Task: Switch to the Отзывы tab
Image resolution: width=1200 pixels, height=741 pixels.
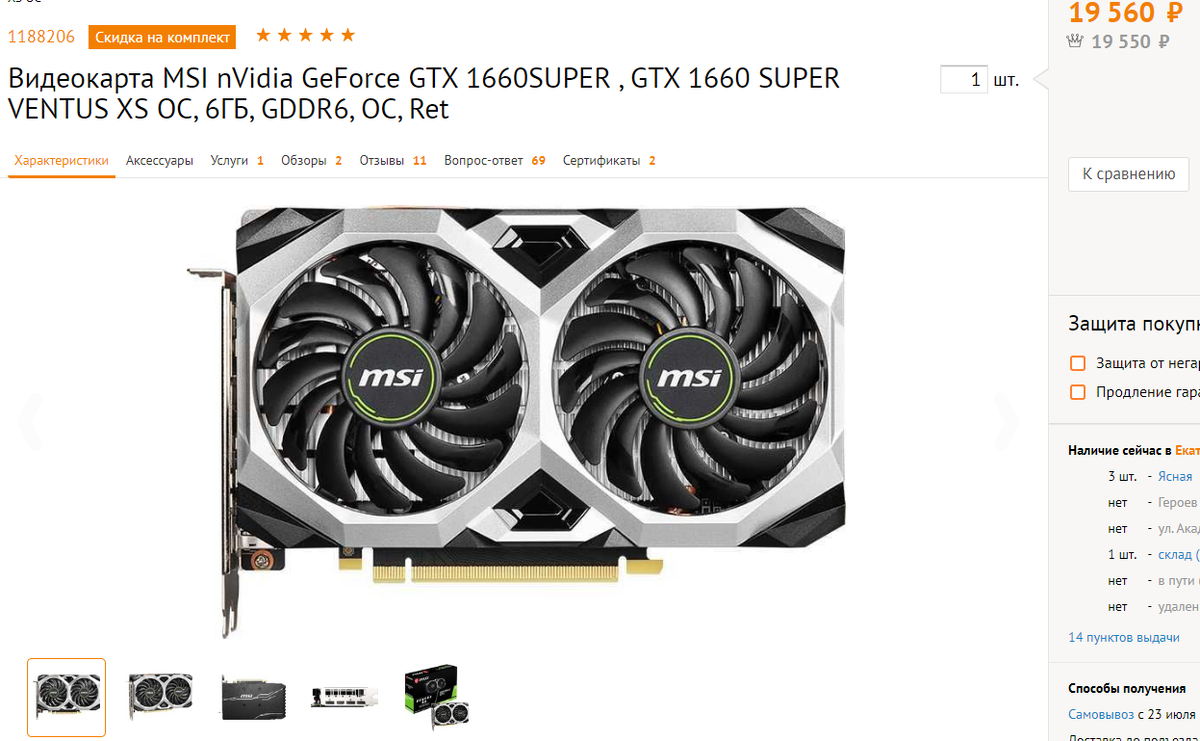Action: point(393,160)
